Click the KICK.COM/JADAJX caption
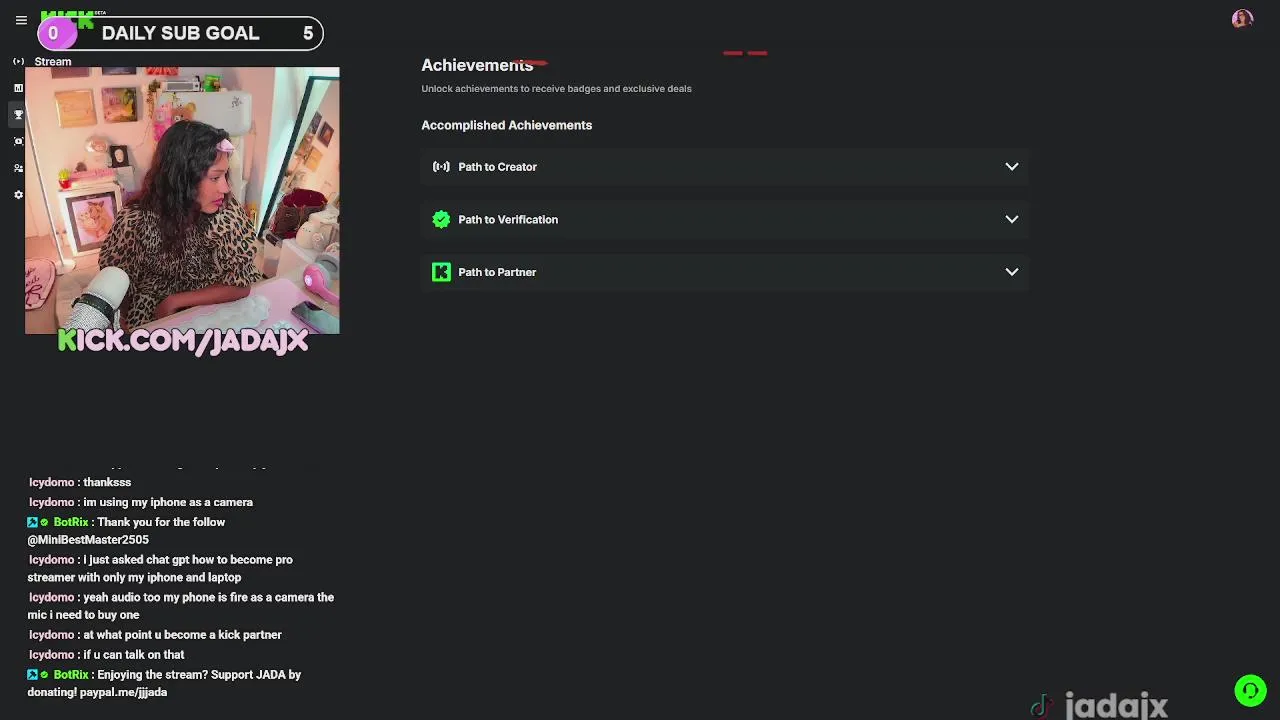1280x720 pixels. 182,340
